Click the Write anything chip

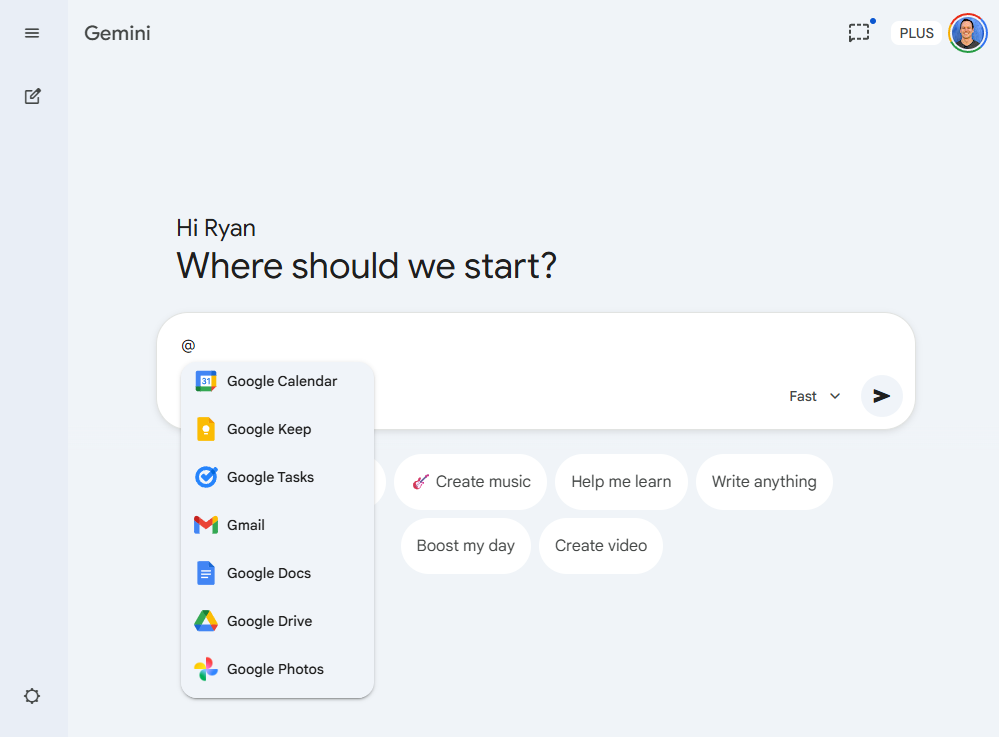pyautogui.click(x=764, y=482)
